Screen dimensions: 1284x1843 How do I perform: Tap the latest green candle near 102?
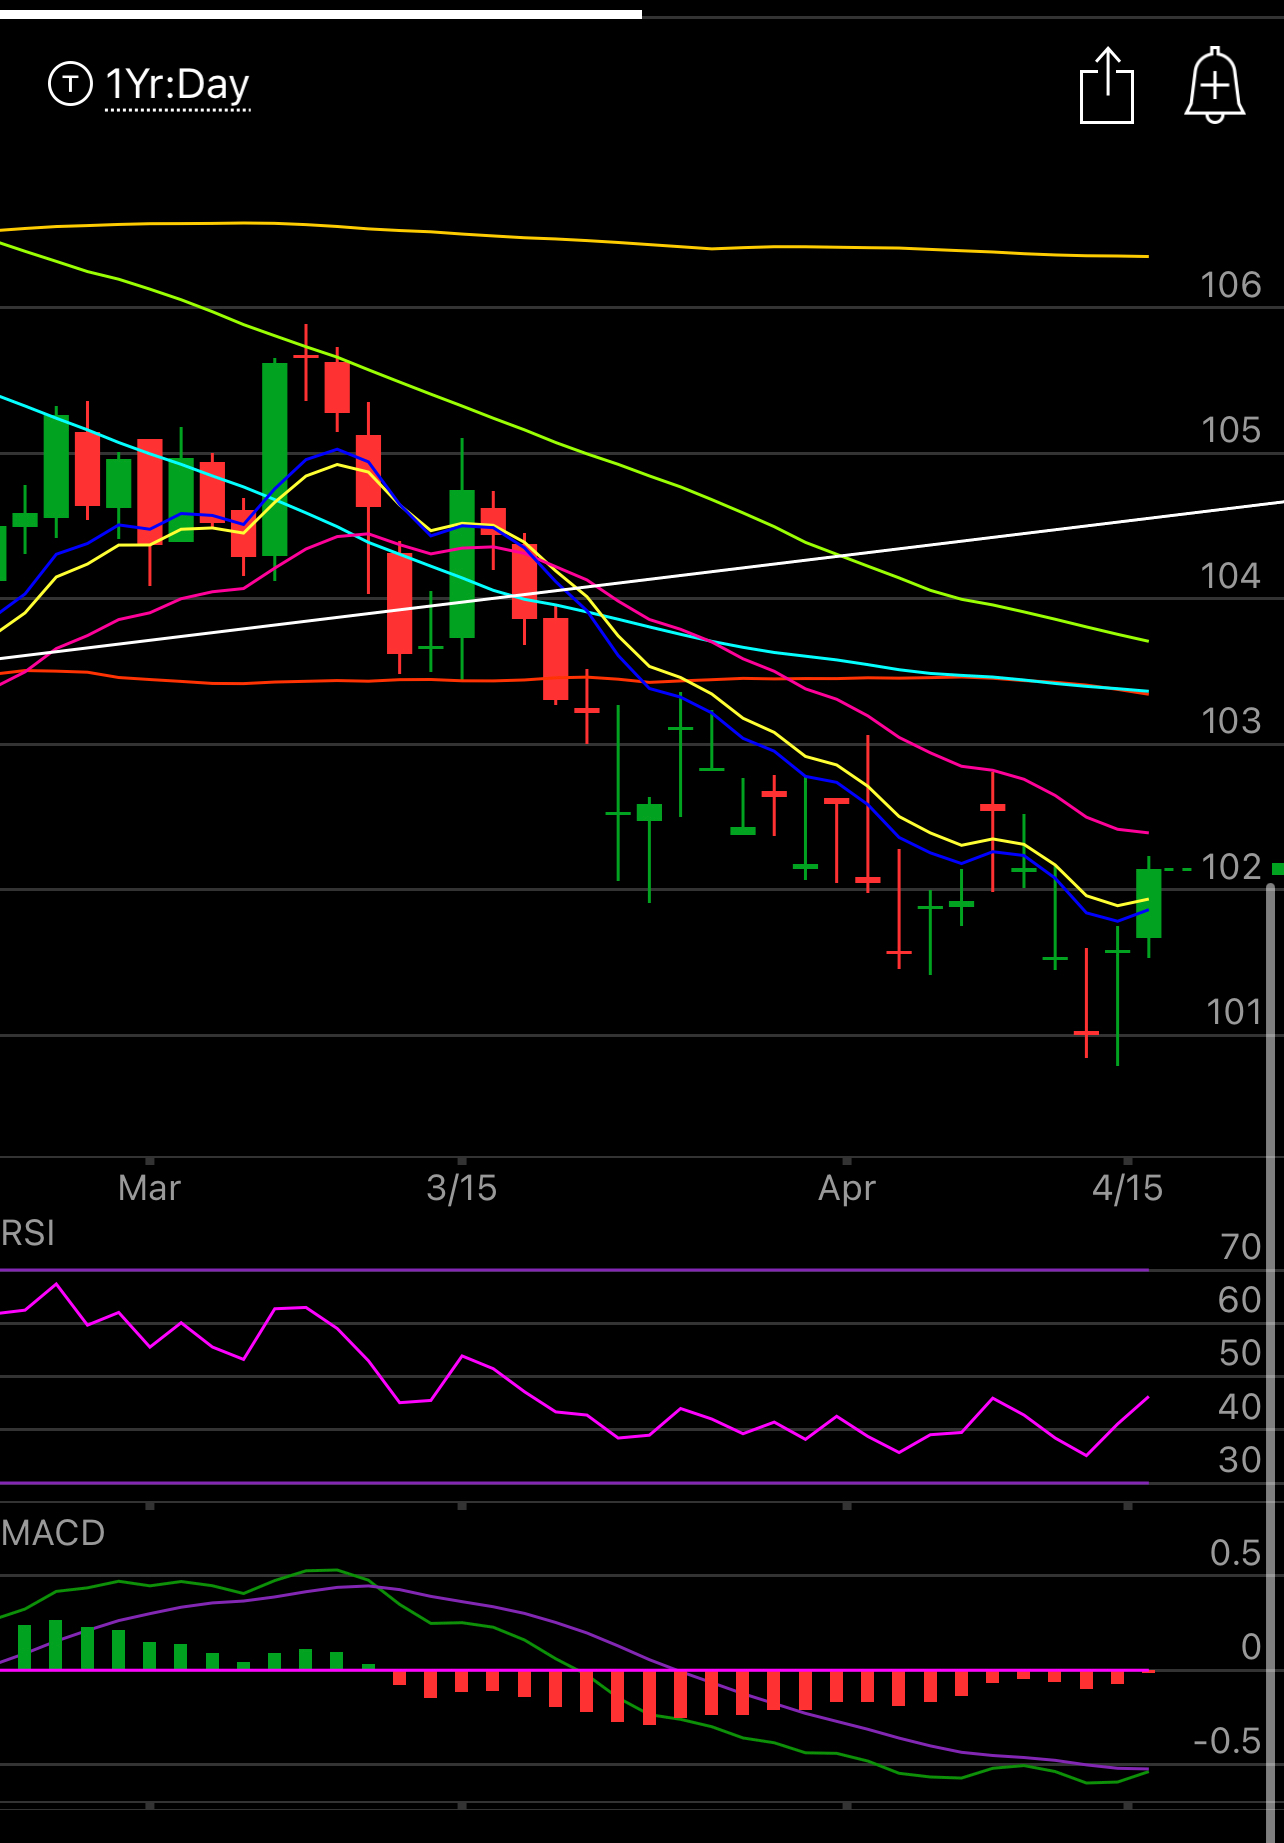coord(1149,903)
